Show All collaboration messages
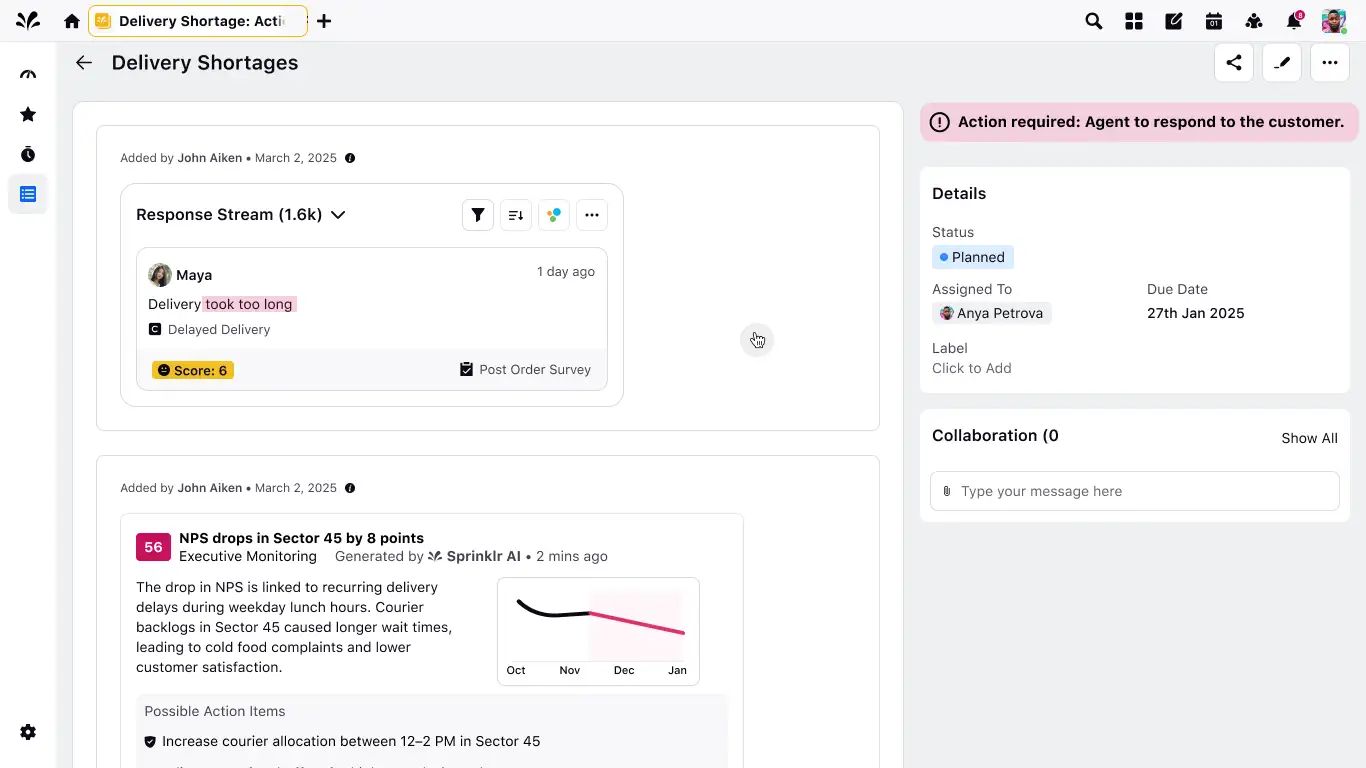This screenshot has height=768, width=1366. click(1309, 438)
